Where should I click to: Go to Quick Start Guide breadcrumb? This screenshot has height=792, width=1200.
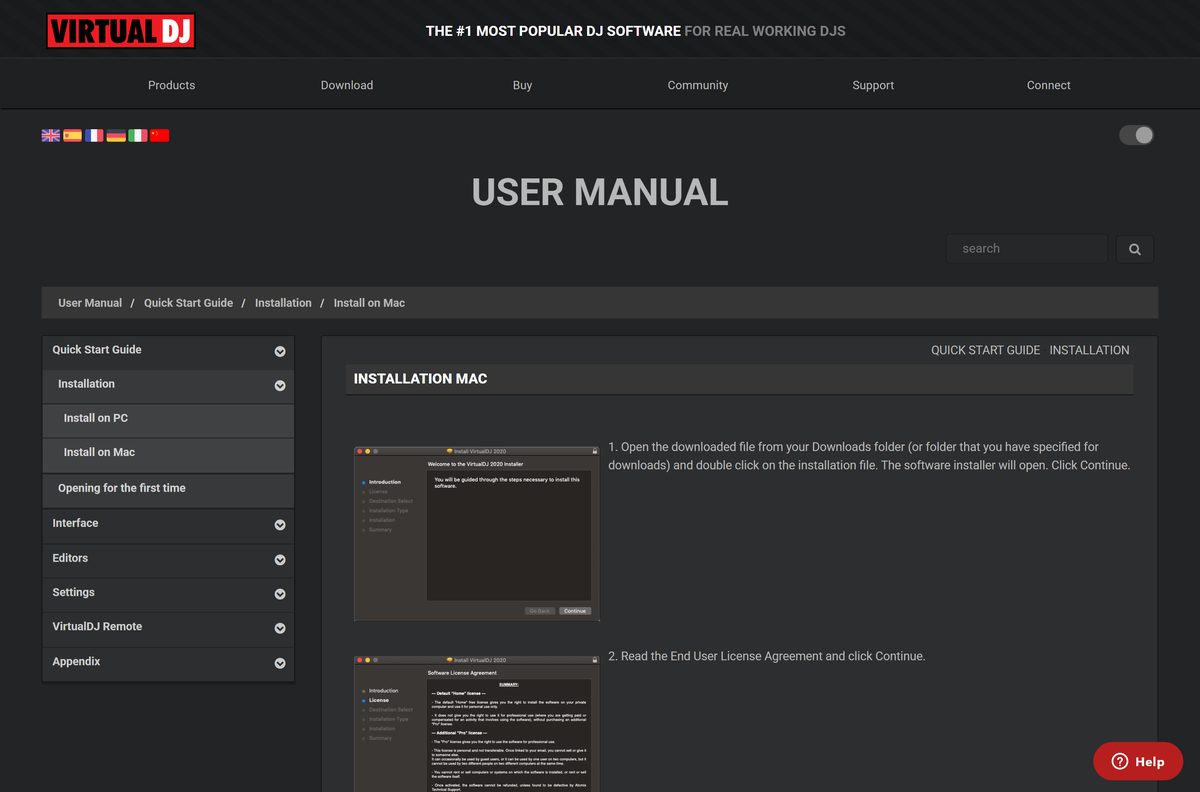click(x=188, y=303)
